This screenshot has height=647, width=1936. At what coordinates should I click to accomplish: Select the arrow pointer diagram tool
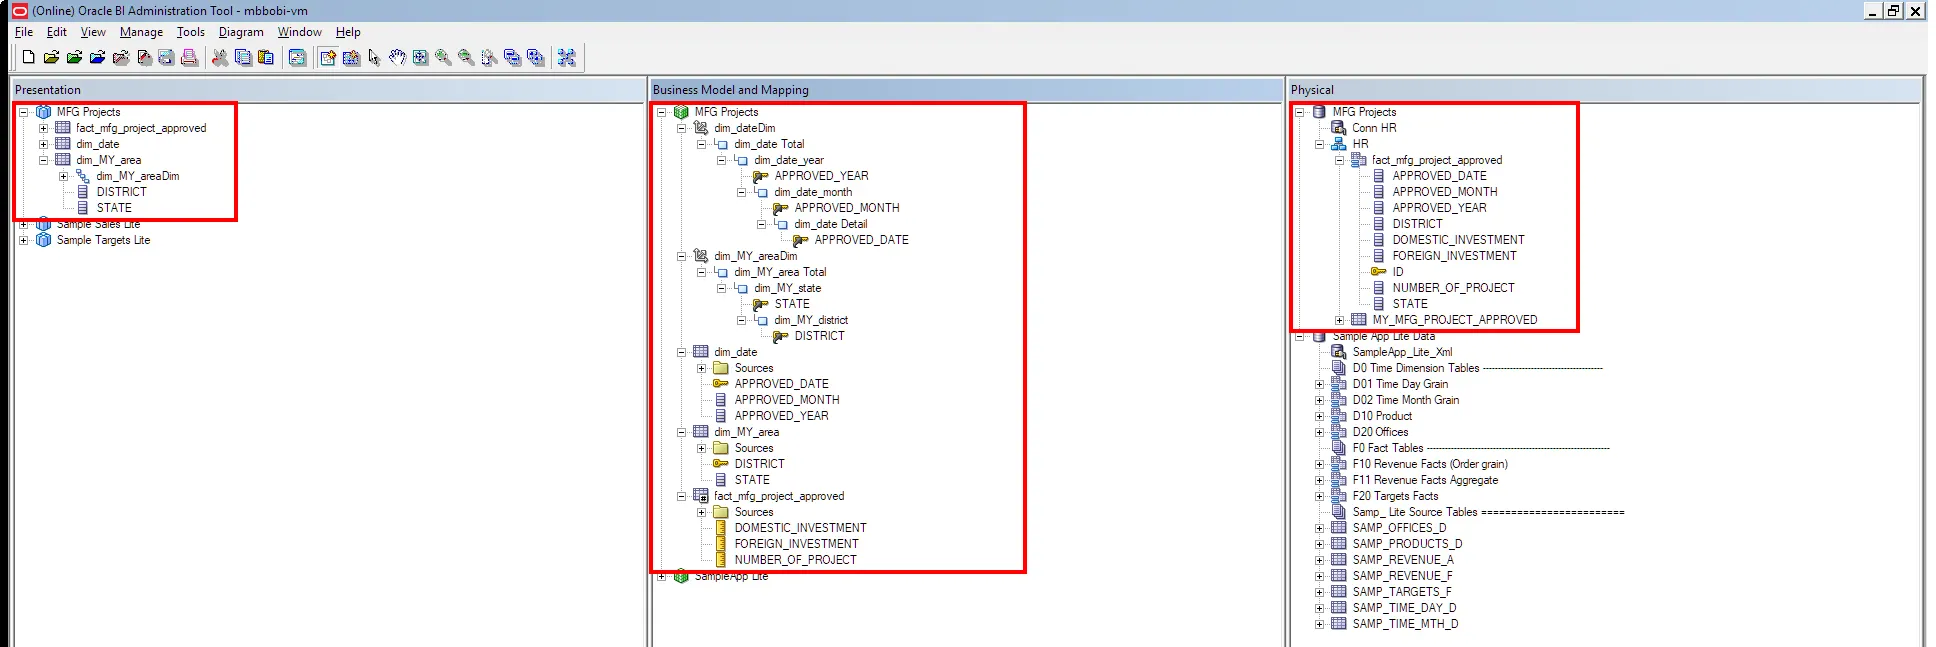click(374, 57)
